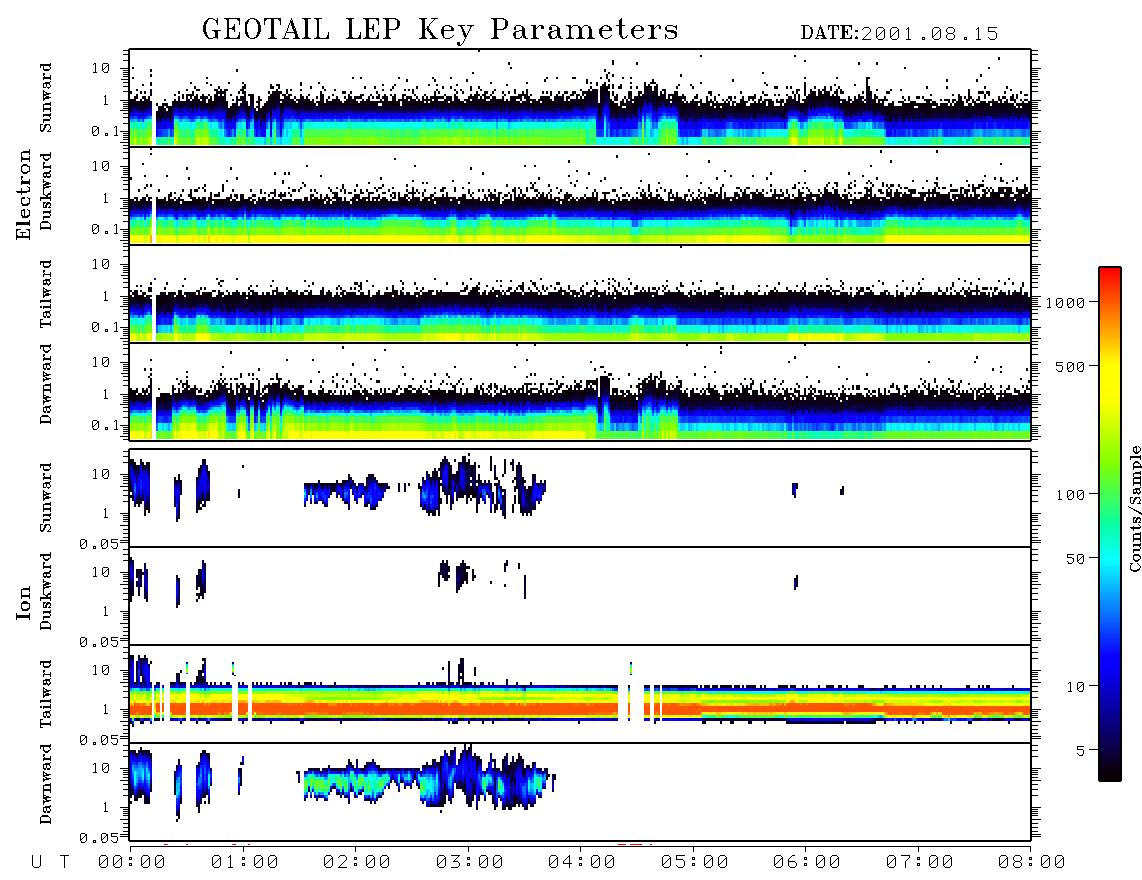Click the 0.05 tick of Ion Duskward axis
The width and height of the screenshot is (1142, 880).
tap(99, 642)
